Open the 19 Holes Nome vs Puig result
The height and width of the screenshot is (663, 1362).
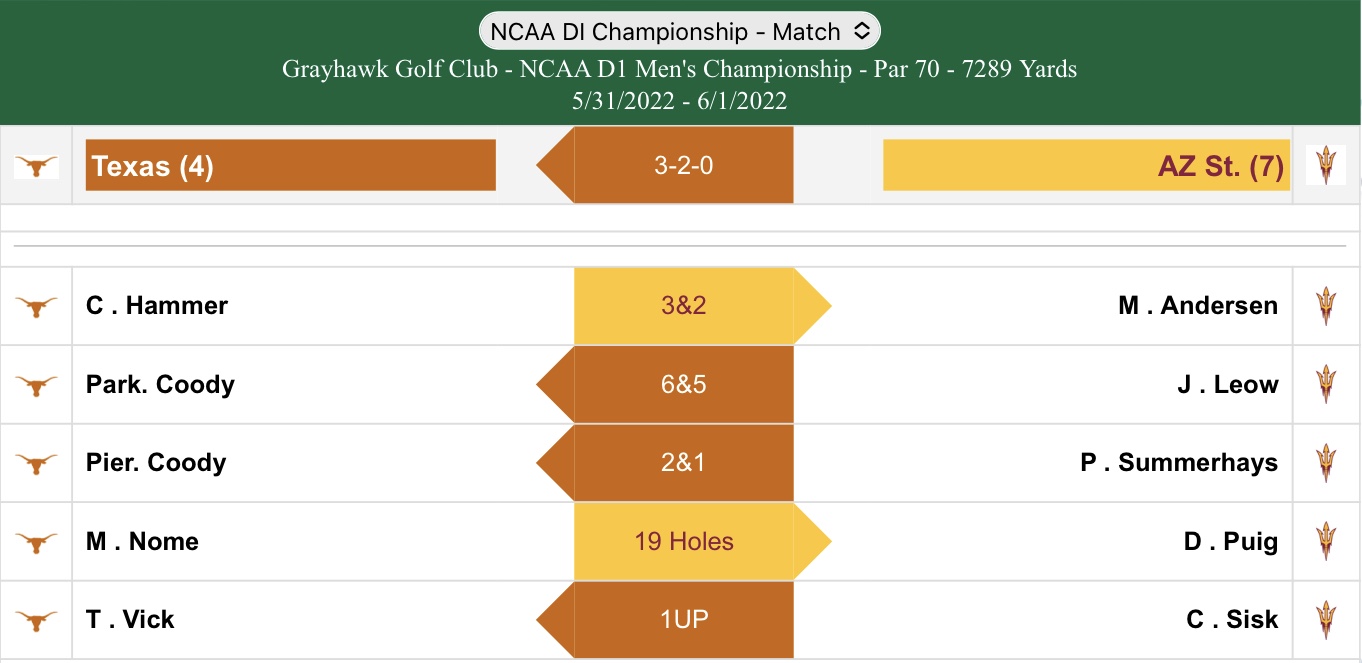pyautogui.click(x=684, y=542)
